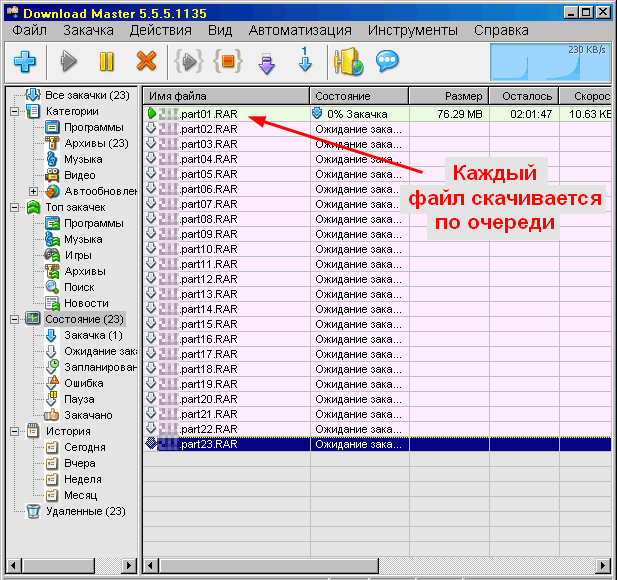The height and width of the screenshot is (580, 617).
Task: Sort by the Размер column header
Action: coord(449,96)
